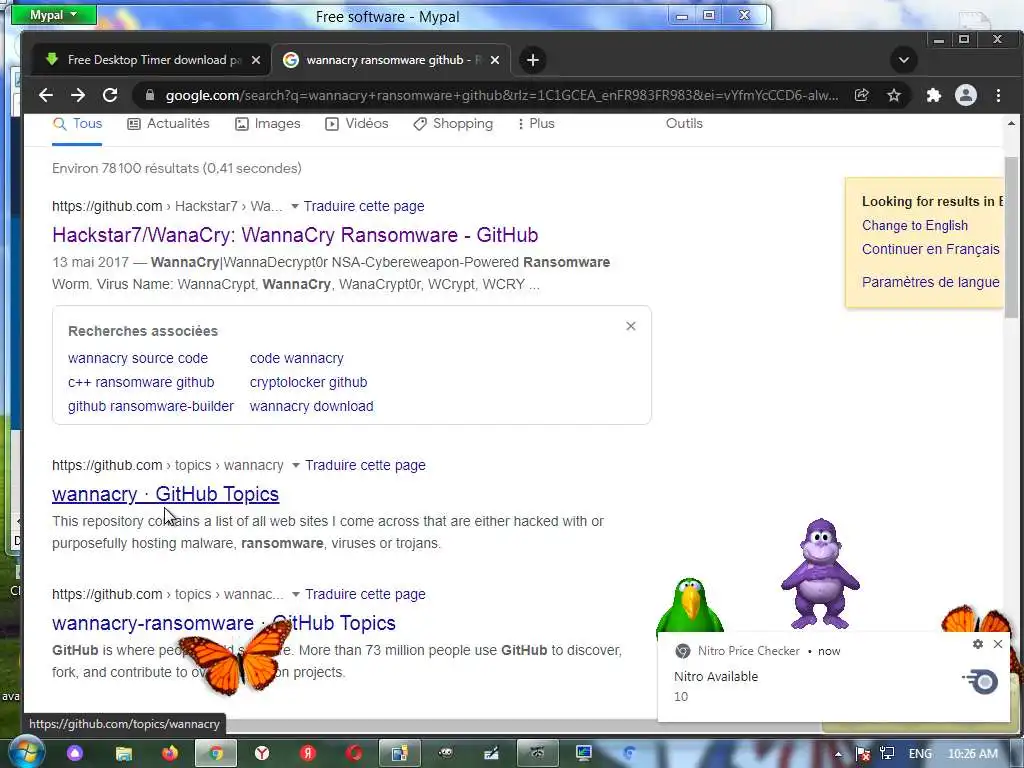Translate the topics › wannacry result page
This screenshot has width=1024, height=768.
(x=365, y=466)
